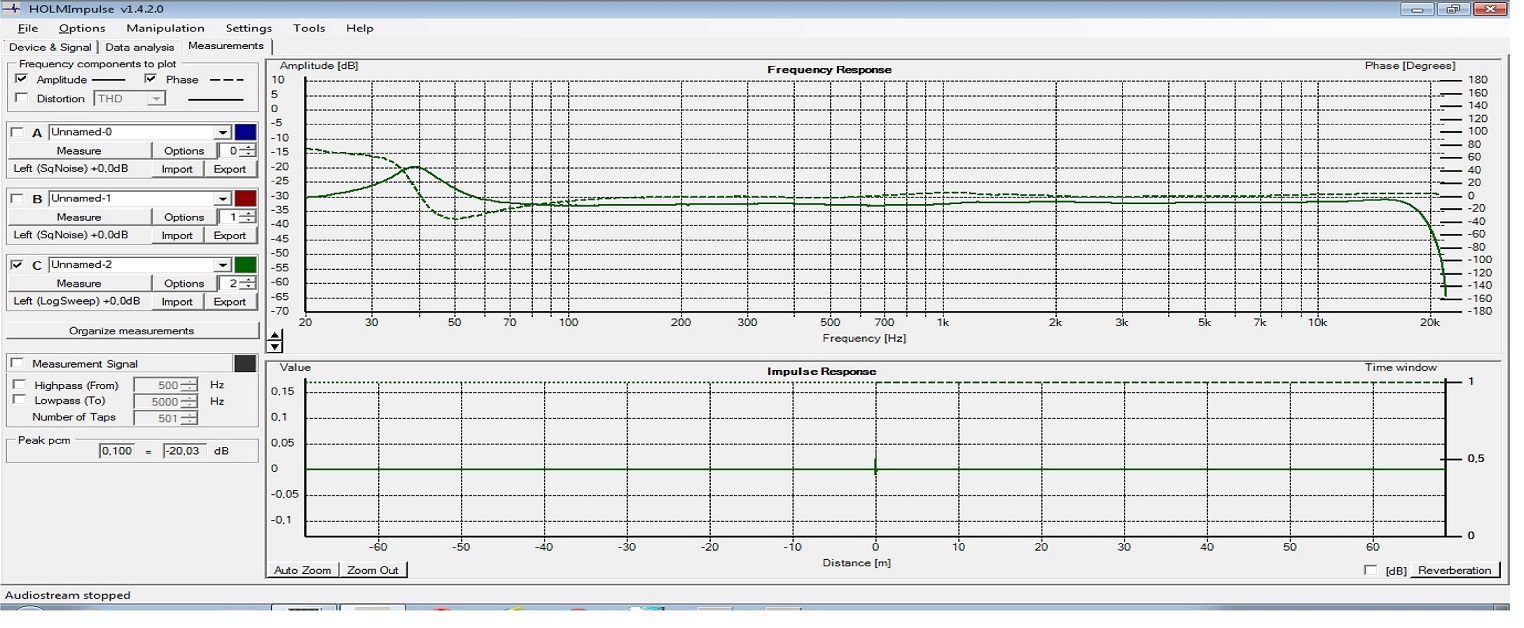Open the Help menu
Screen dimensions: 1524x628
(359, 28)
